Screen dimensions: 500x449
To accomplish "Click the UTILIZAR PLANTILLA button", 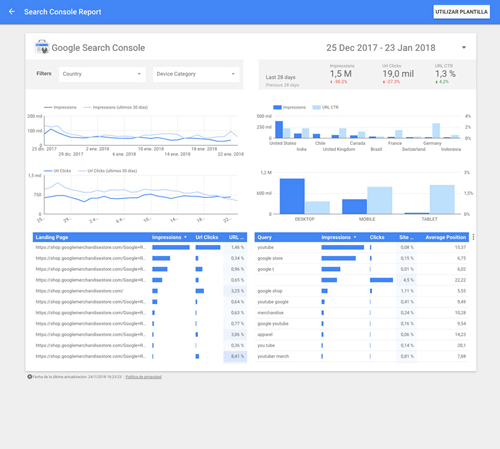I will click(x=461, y=12).
